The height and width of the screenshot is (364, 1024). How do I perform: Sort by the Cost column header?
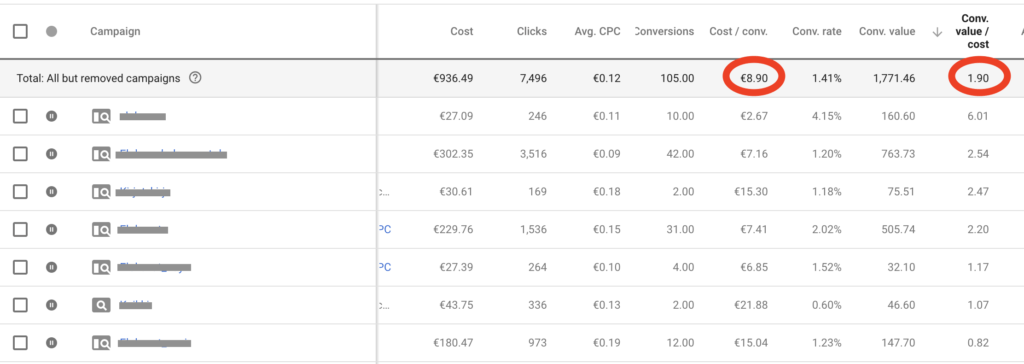click(462, 31)
